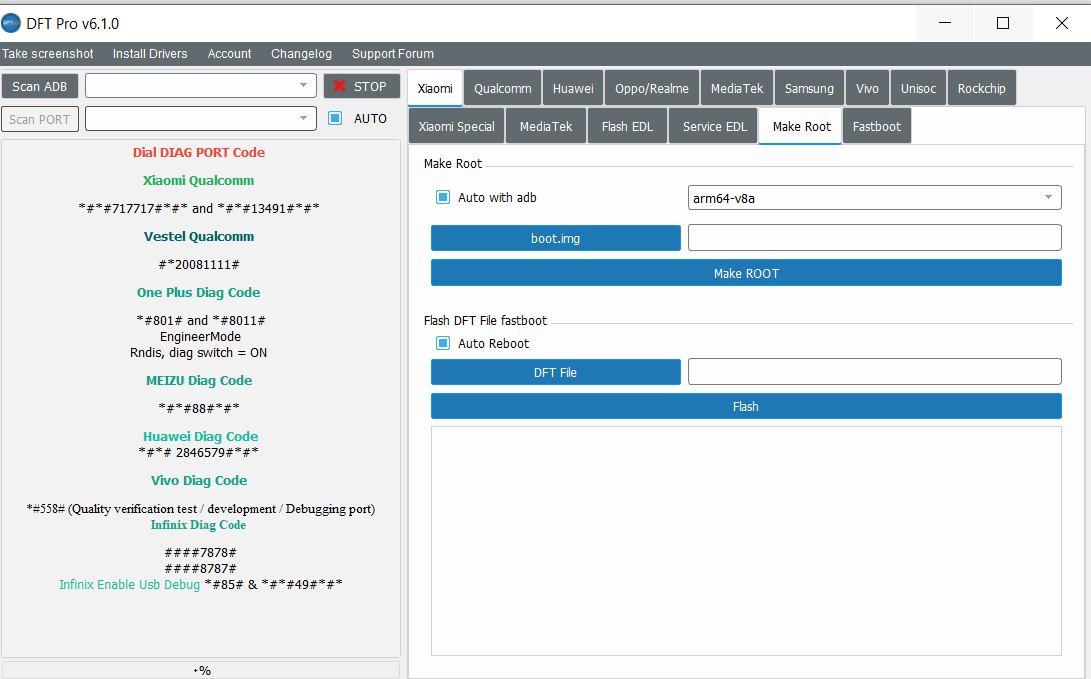Click the MEIZU Diag Code heading
This screenshot has width=1091, height=679.
coord(199,381)
